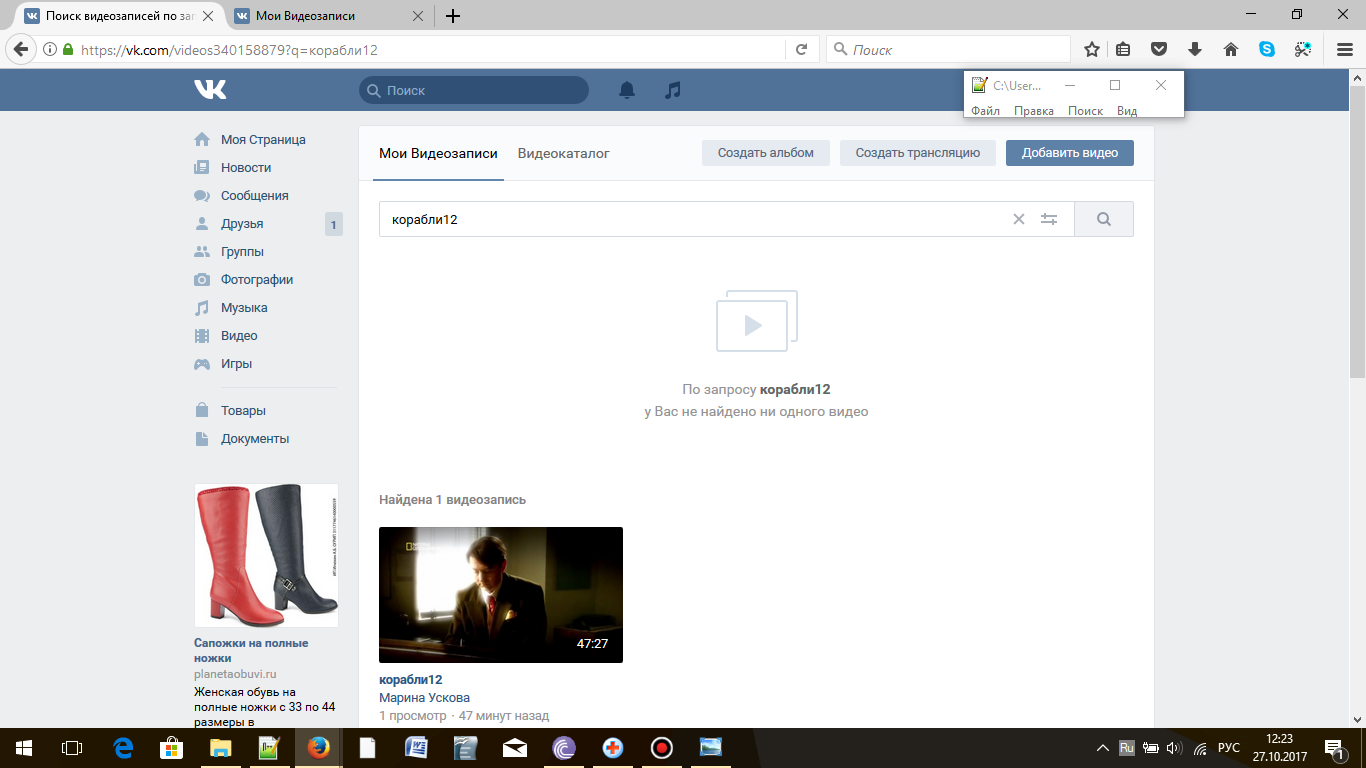This screenshot has height=768, width=1366.
Task: Open Firefox downloads arrow icon
Action: click(x=1195, y=49)
